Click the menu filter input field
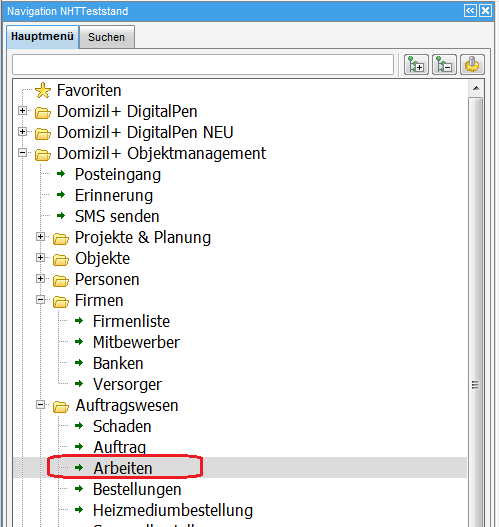This screenshot has width=499, height=527. 203,64
